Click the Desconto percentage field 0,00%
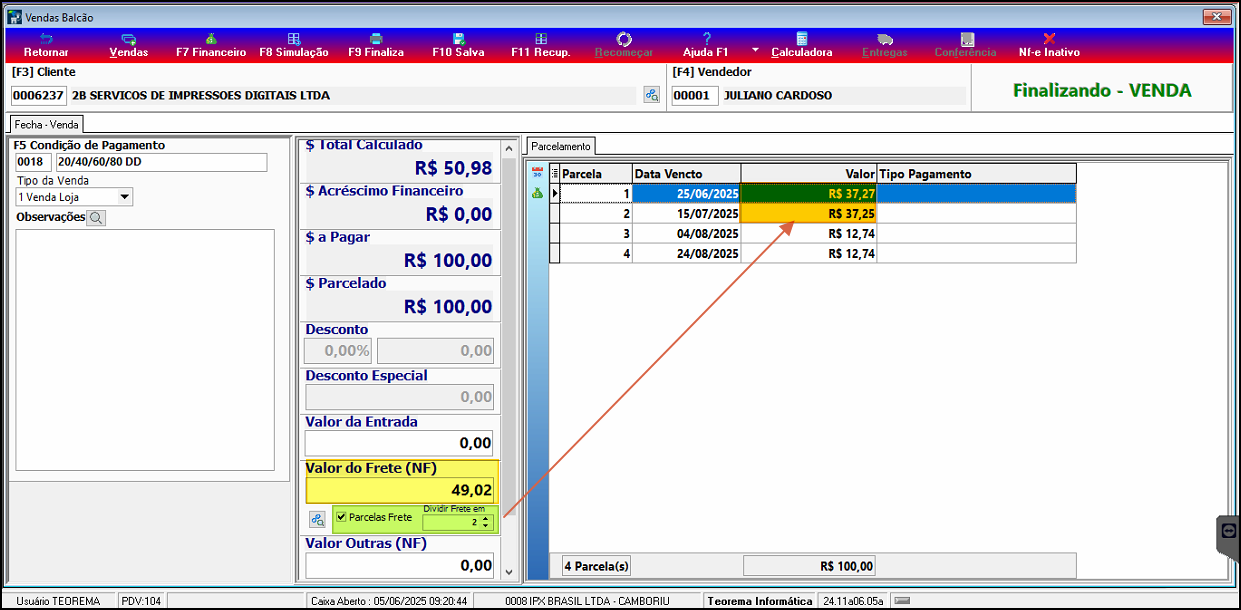This screenshot has height=610, width=1241. tap(338, 350)
